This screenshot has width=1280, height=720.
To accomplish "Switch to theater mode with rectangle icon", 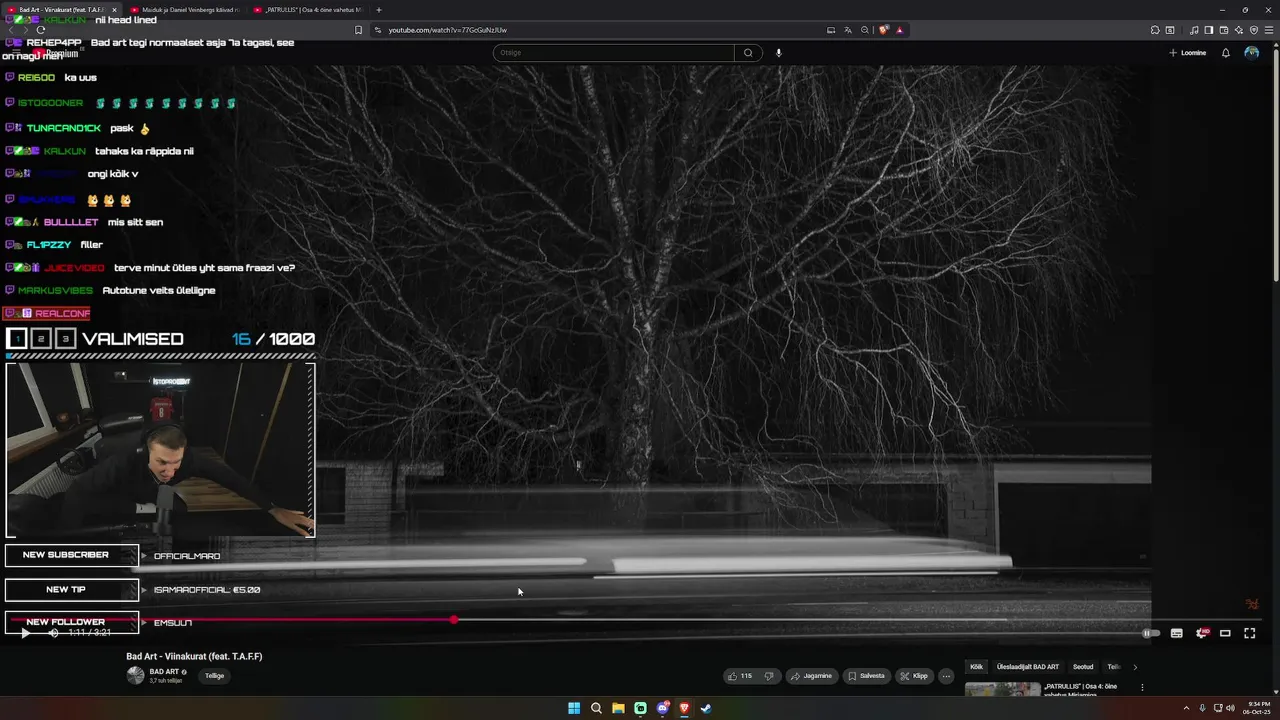I will tap(1225, 633).
